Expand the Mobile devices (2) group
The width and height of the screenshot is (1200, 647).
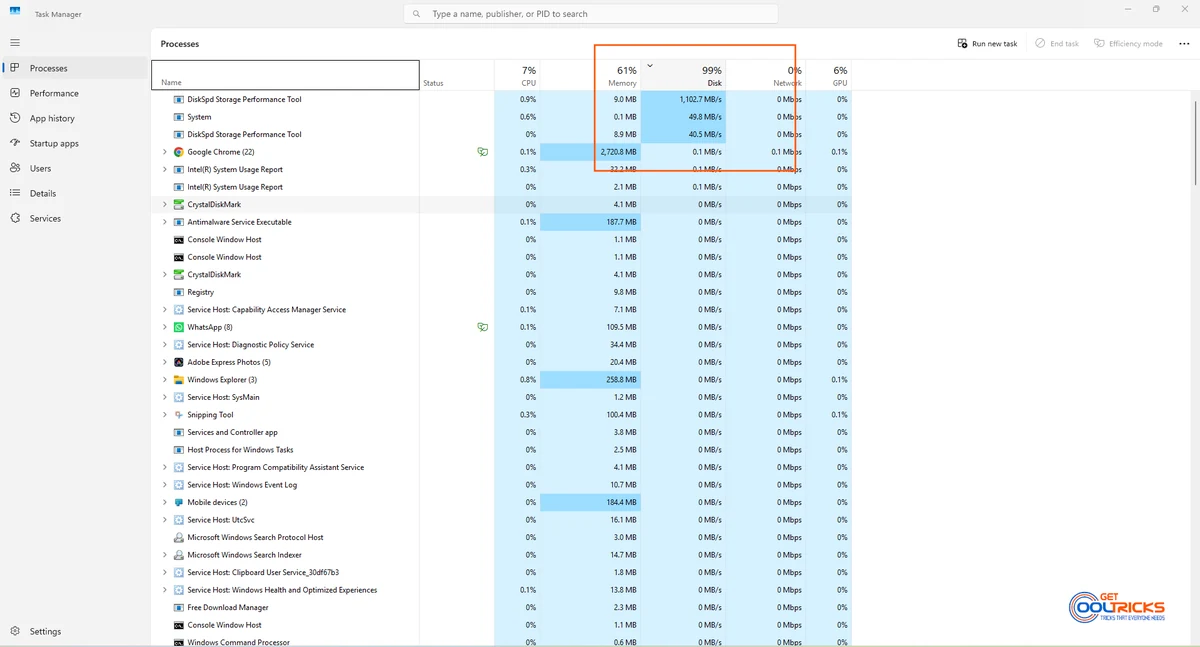(165, 502)
